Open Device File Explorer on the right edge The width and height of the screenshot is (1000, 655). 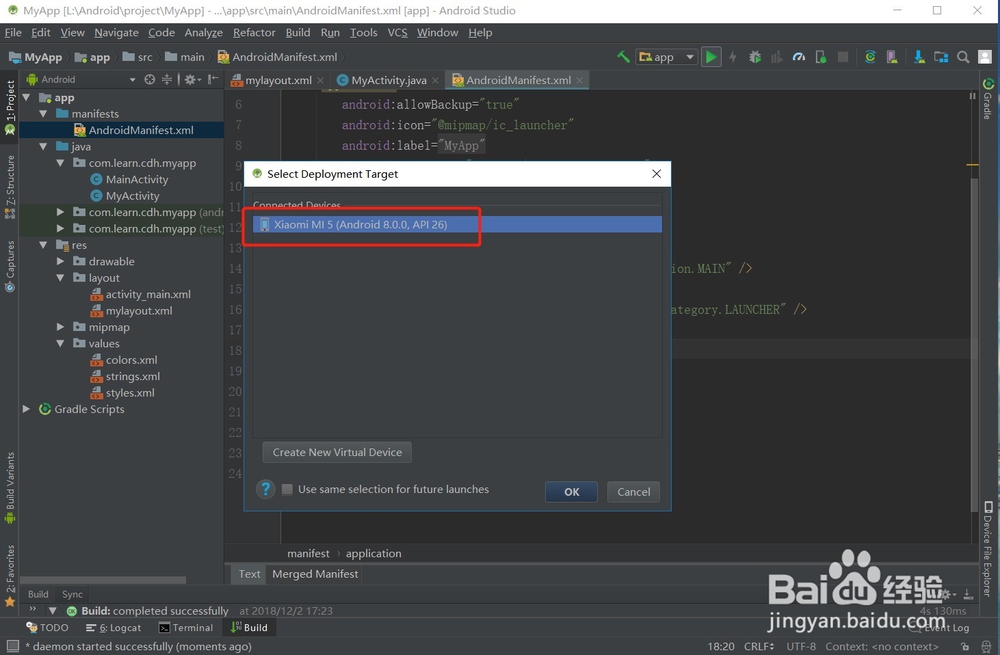tap(987, 548)
